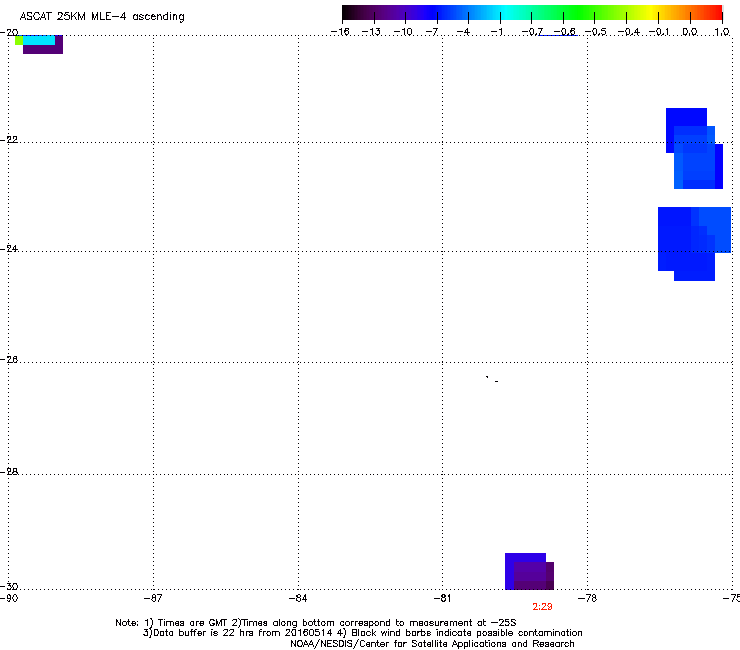Click the color bar label '-16'
Image resolution: width=740 pixels, height=650 pixels.
point(340,32)
